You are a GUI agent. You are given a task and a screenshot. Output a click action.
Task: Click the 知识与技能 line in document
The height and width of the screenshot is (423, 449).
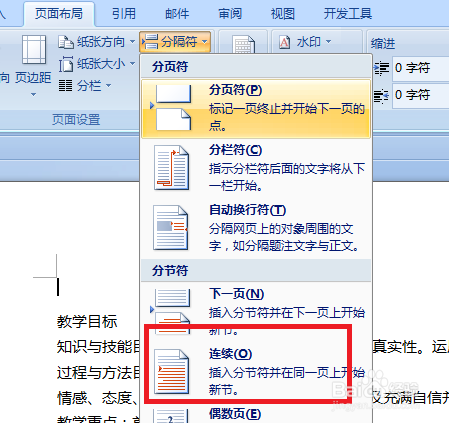(98, 347)
